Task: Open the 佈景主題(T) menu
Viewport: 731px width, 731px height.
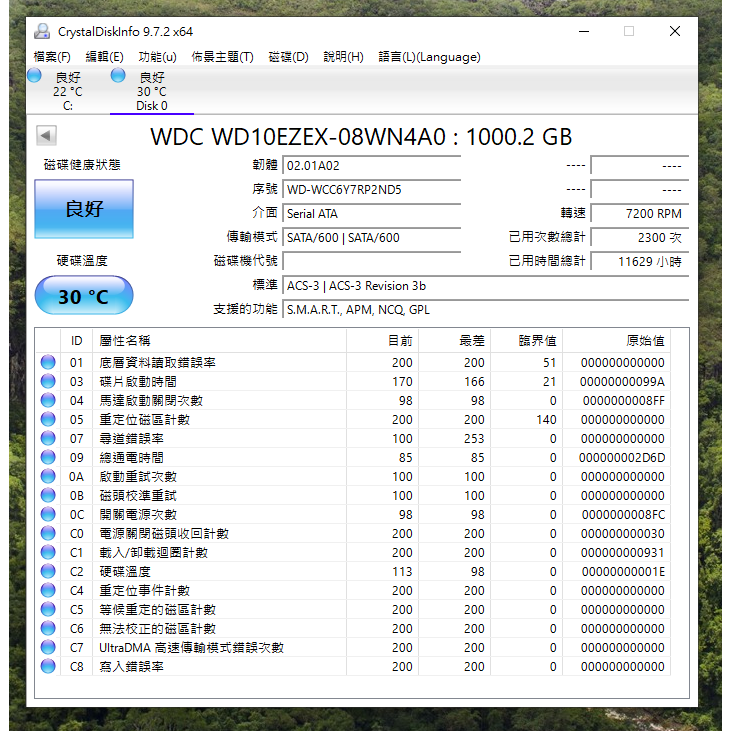Action: [222, 57]
